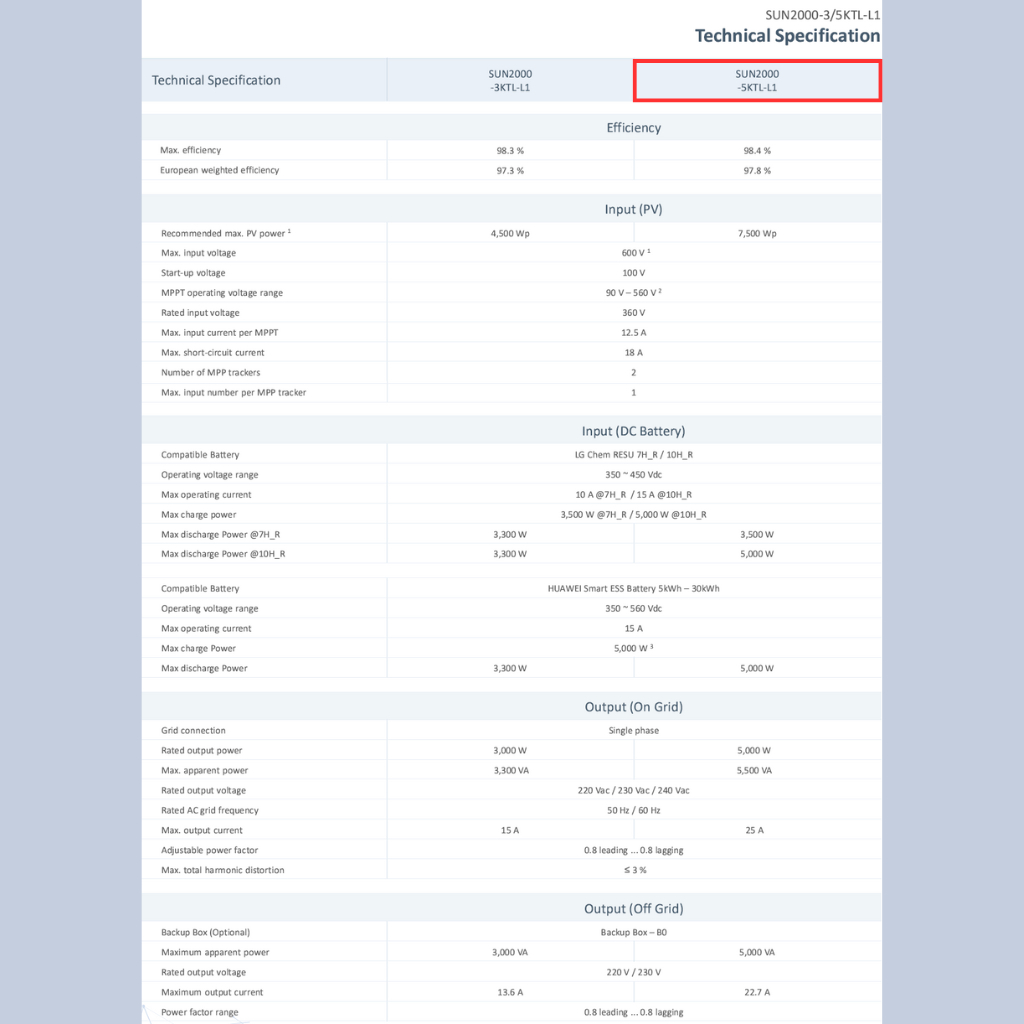Click the "MPPT operating voltage range" label
The image size is (1024, 1024).
222,293
